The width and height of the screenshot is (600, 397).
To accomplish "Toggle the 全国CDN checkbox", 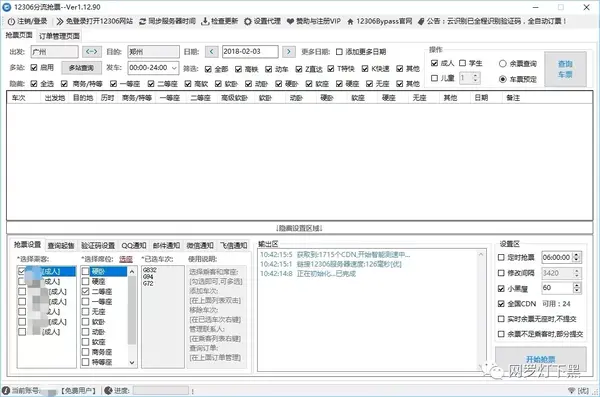I will pos(501,304).
